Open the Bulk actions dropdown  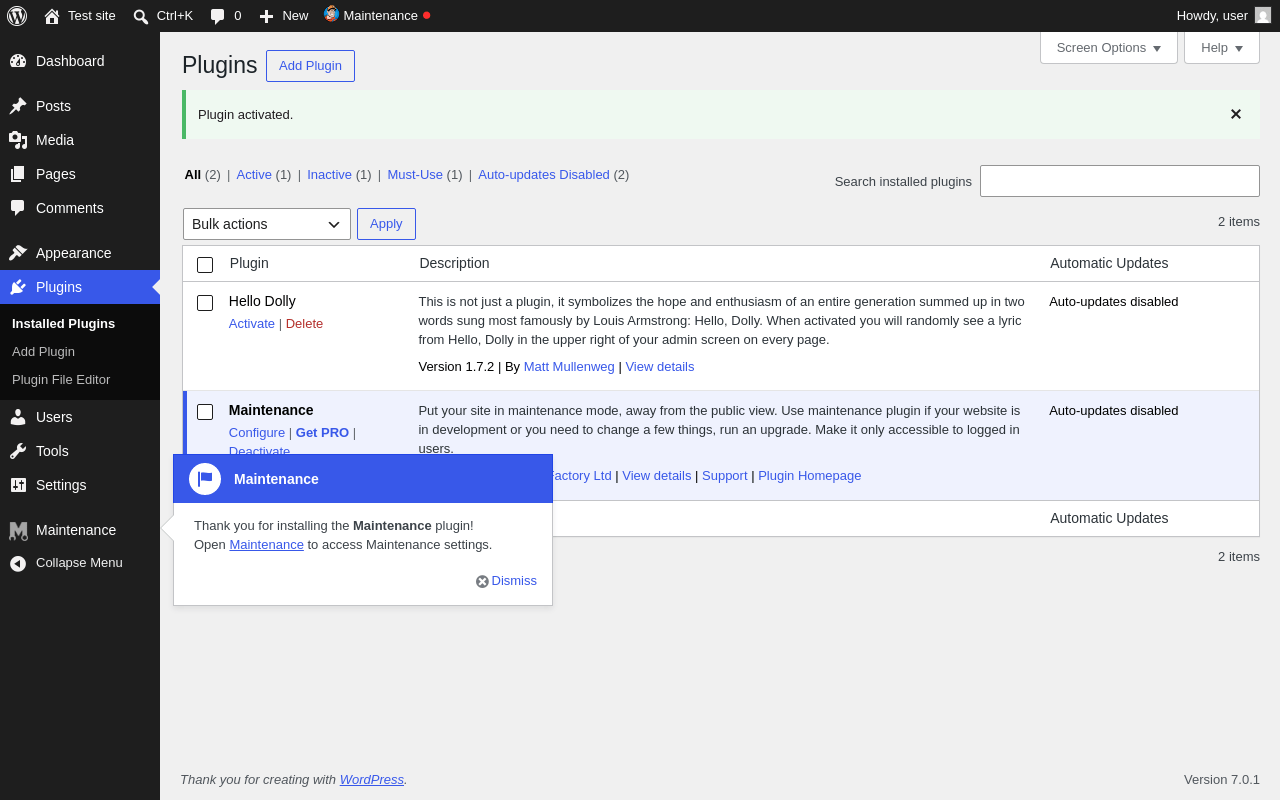[x=267, y=224]
